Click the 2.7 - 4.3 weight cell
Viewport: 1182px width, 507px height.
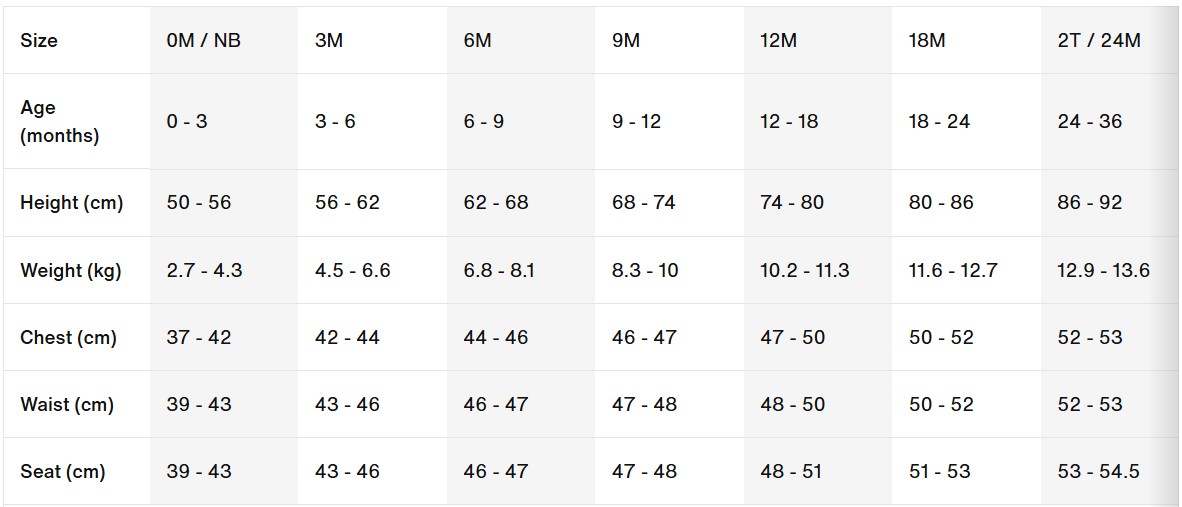204,270
